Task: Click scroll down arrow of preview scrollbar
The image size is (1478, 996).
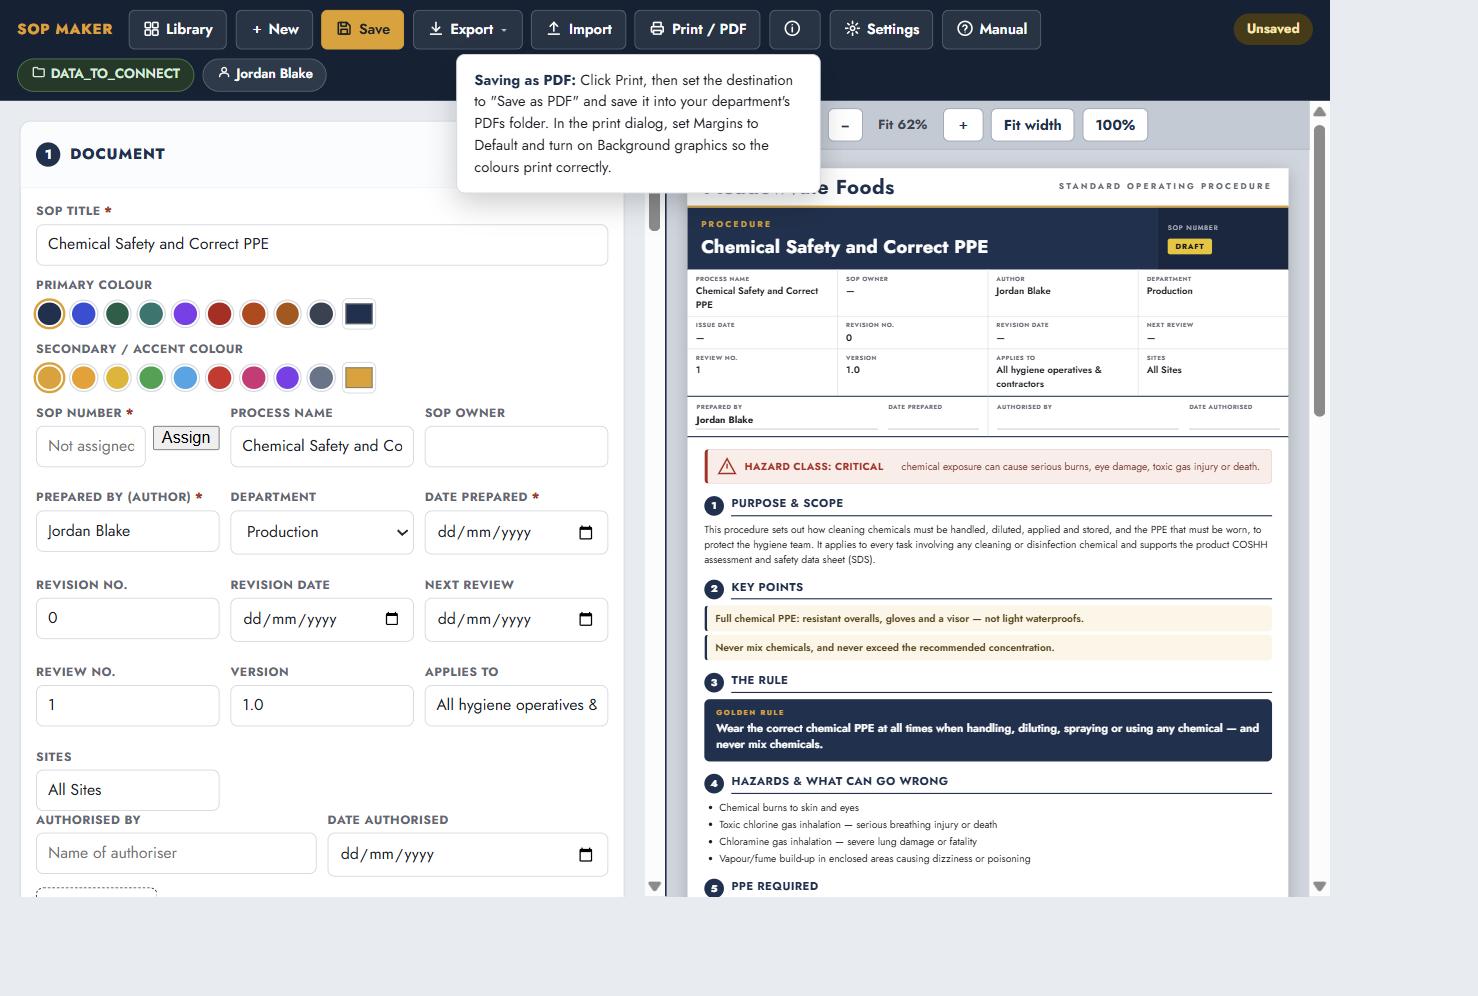Action: tap(1319, 886)
